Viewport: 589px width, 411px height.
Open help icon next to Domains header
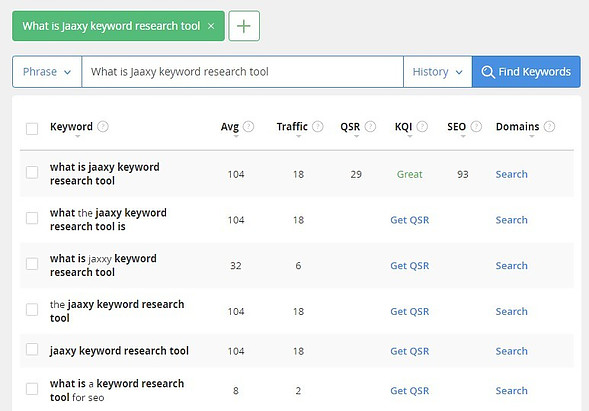(x=549, y=127)
